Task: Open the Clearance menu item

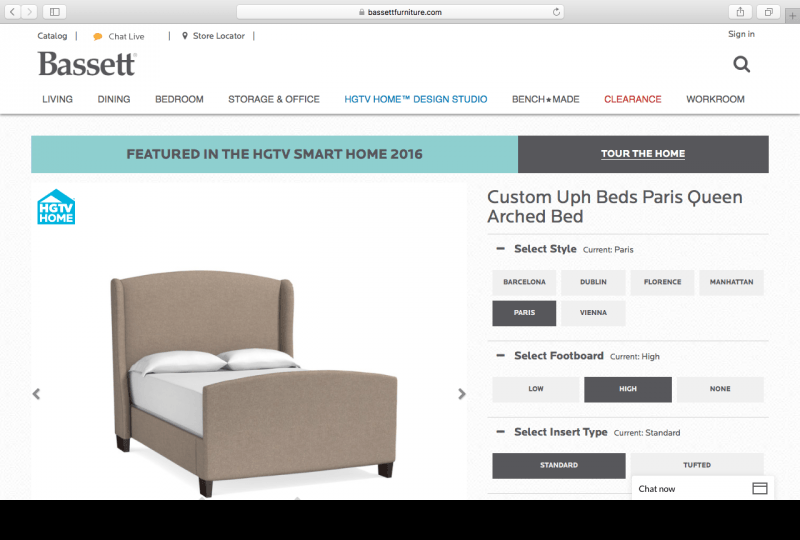Action: pos(633,99)
